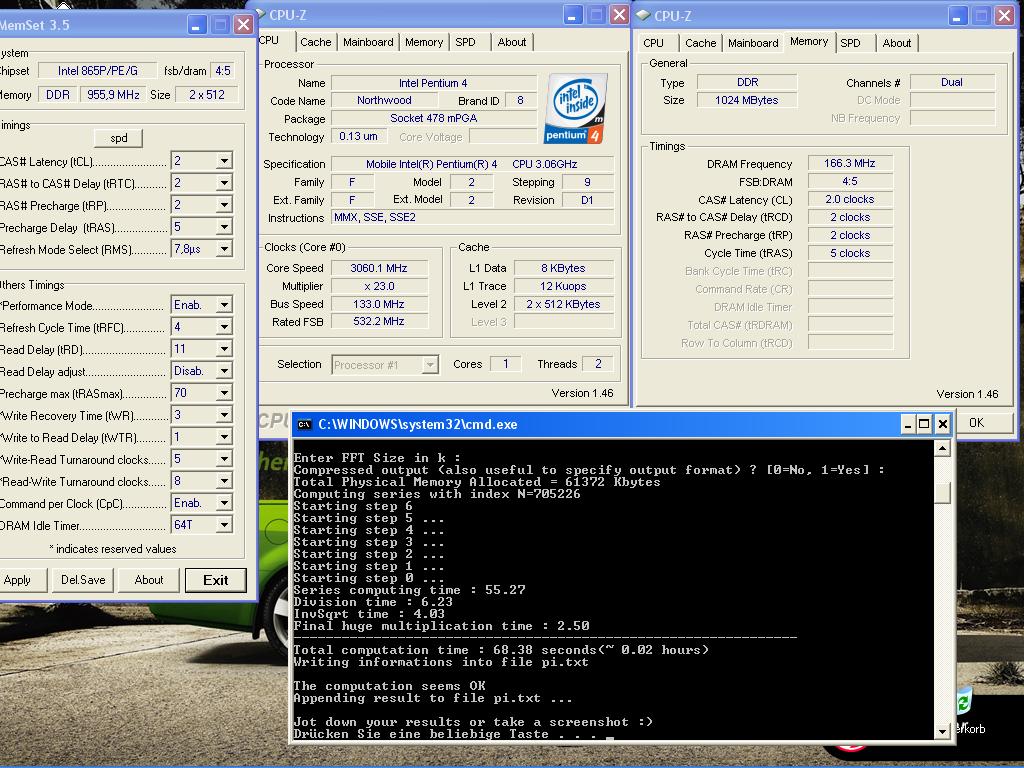This screenshot has height=768, width=1024.
Task: Click the Channels # Dual value
Action: point(952,82)
